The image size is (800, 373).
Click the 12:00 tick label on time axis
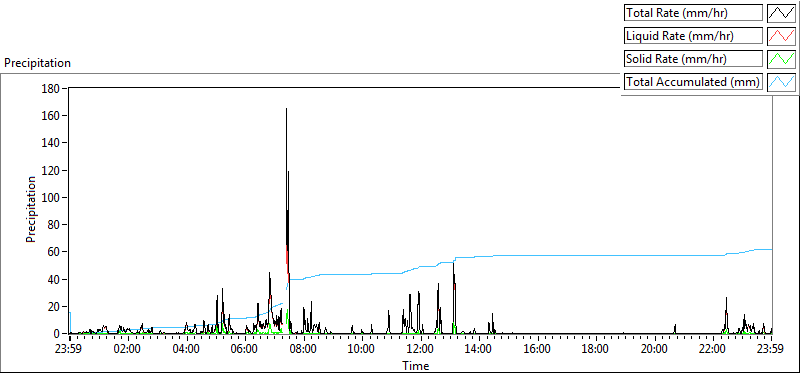(x=420, y=350)
